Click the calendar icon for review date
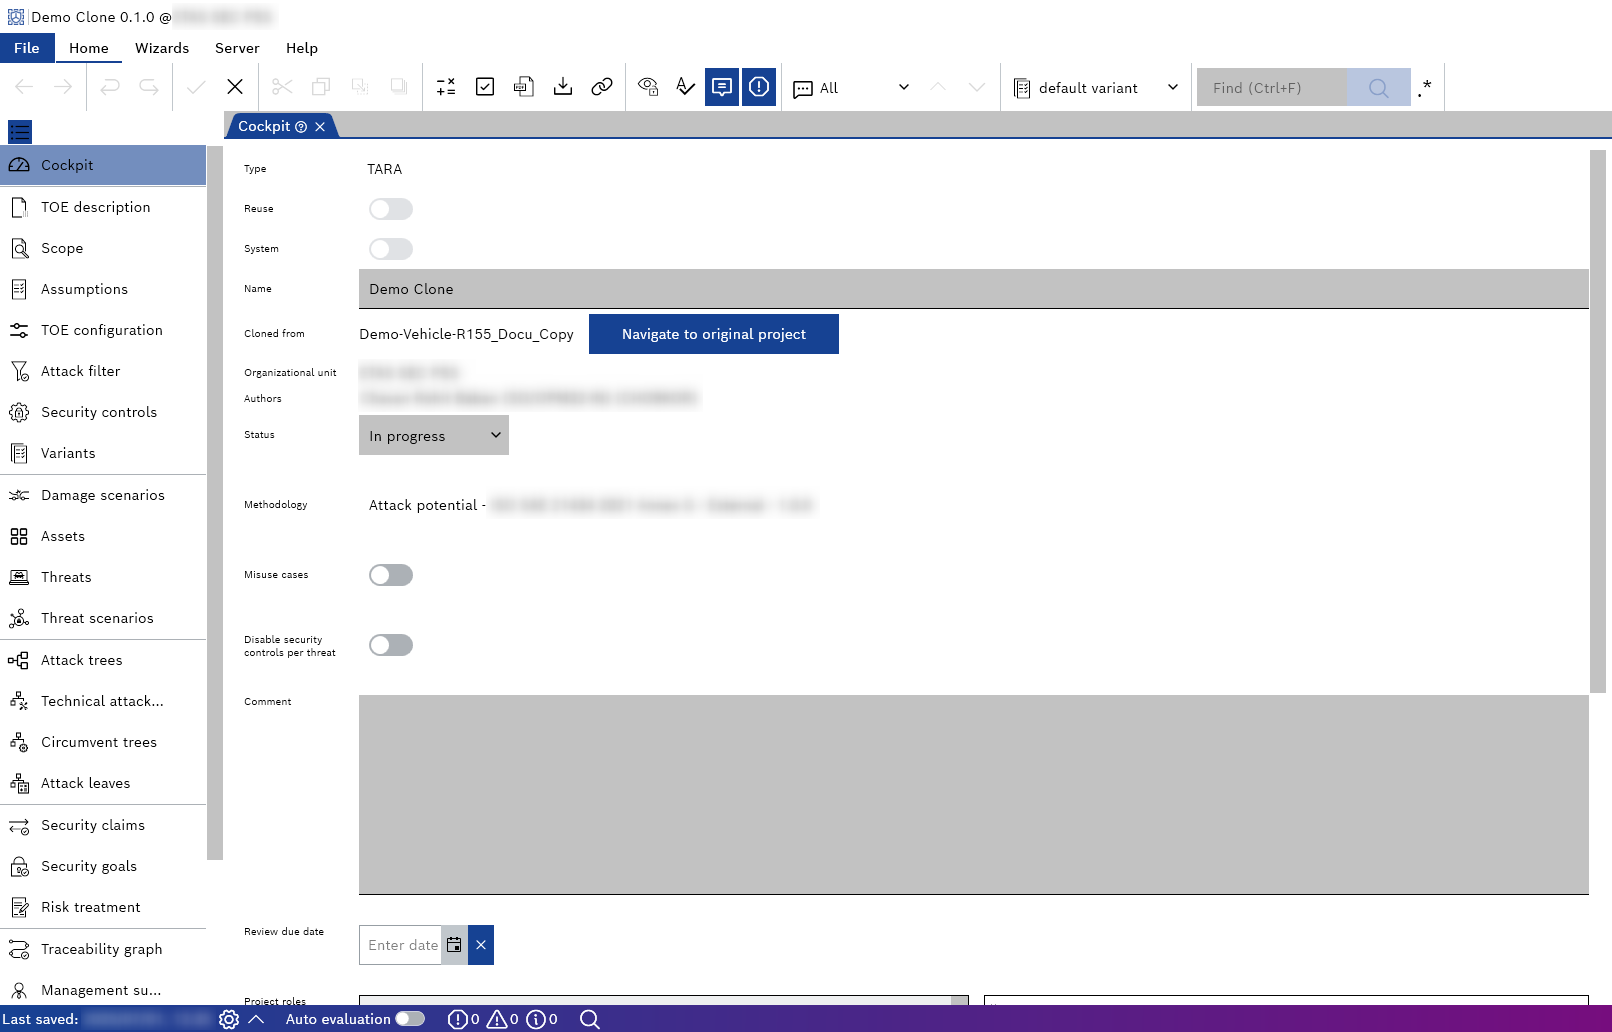This screenshot has width=1612, height=1032. [x=454, y=945]
